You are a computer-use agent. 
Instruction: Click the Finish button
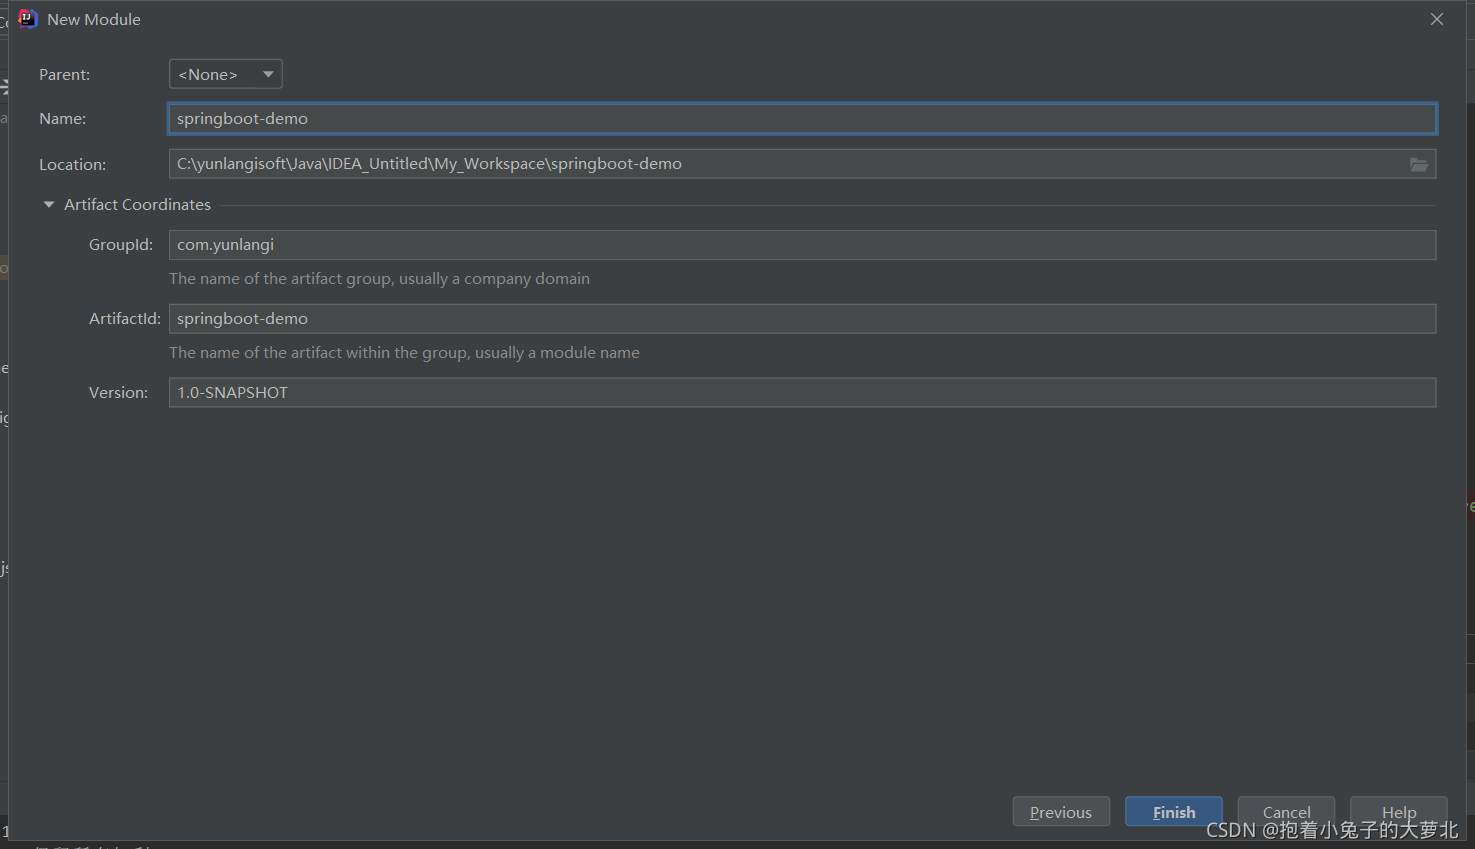tap(1174, 812)
